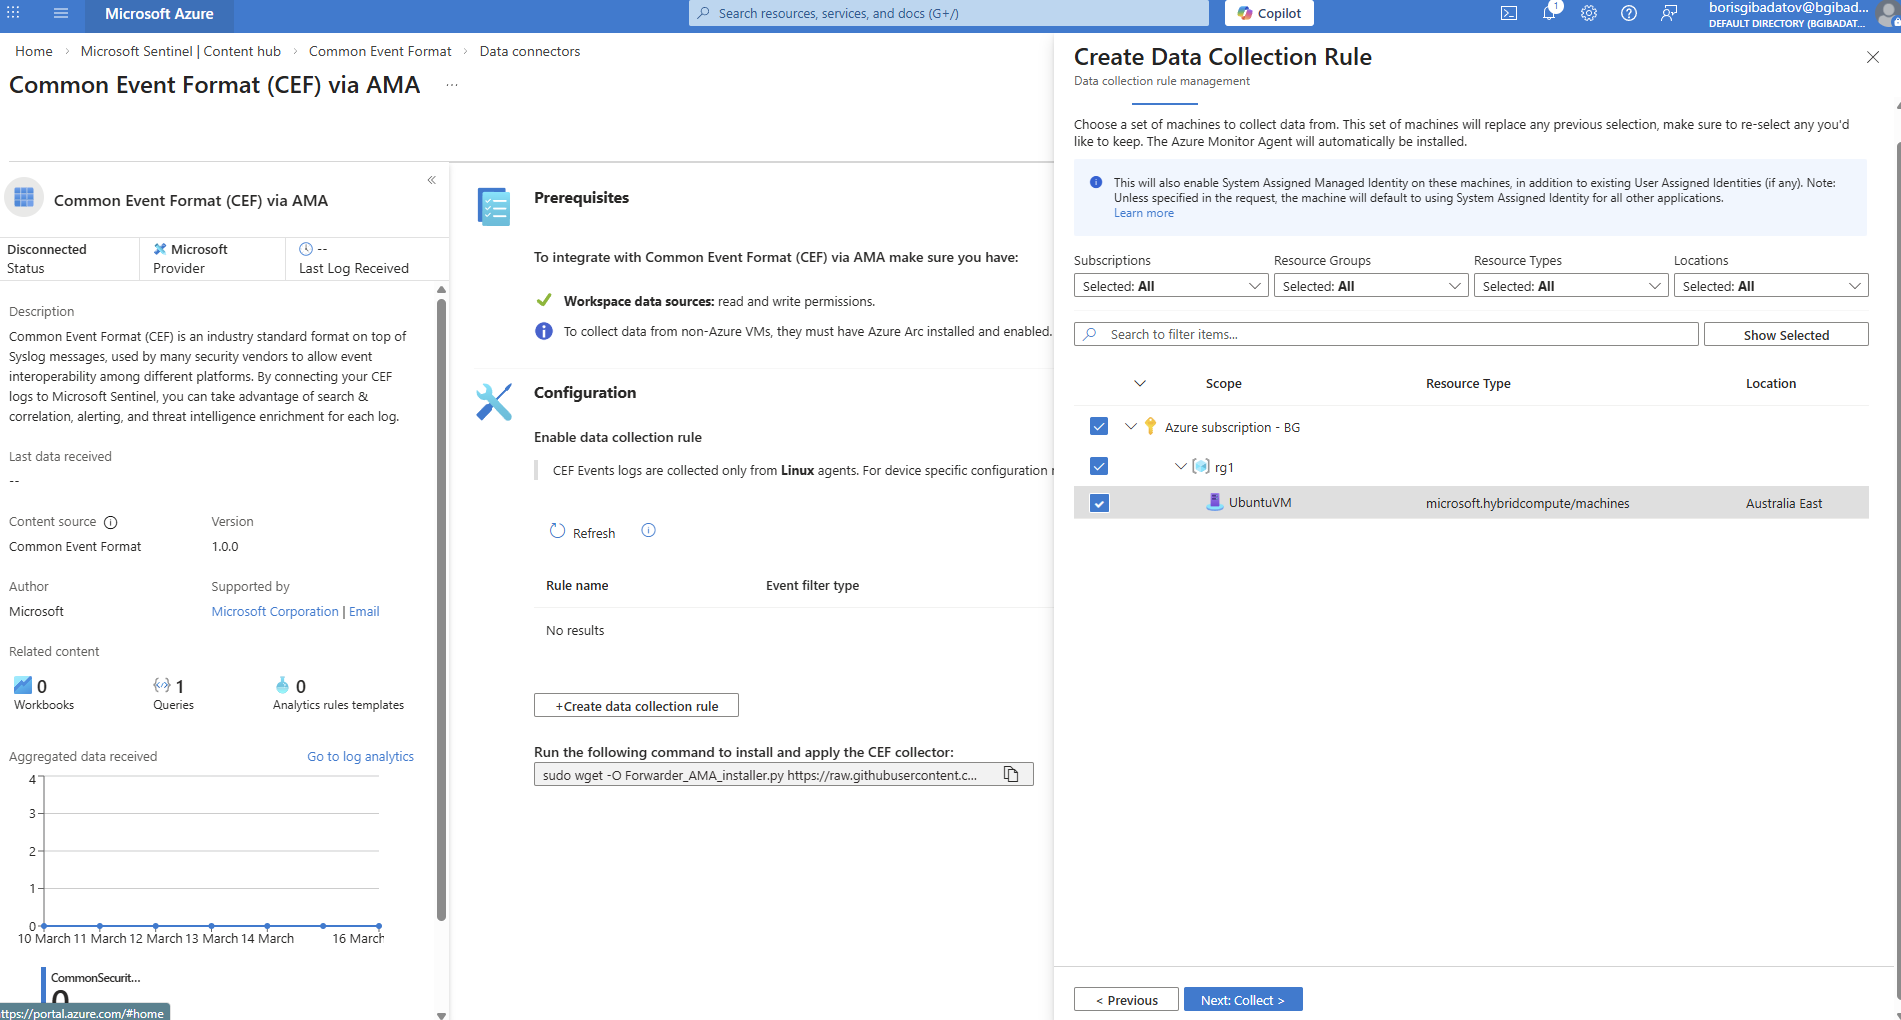The width and height of the screenshot is (1901, 1020).
Task: Open Cloud Shell from top bar
Action: point(1509,14)
